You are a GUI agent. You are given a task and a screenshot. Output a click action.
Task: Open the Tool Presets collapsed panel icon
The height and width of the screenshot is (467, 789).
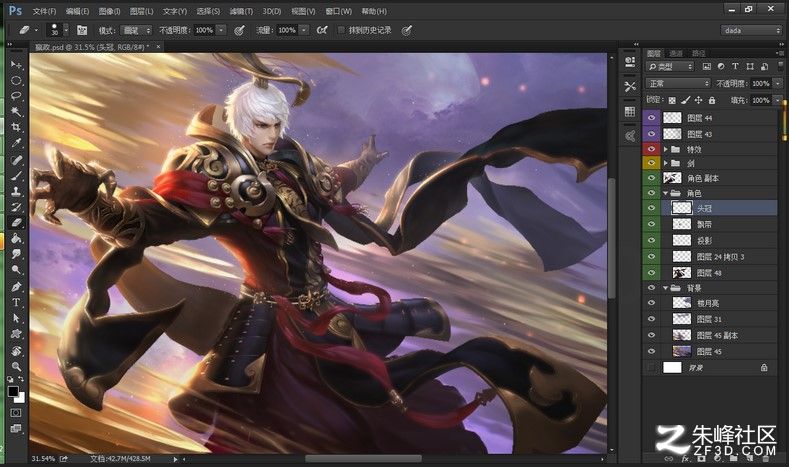pos(630,87)
